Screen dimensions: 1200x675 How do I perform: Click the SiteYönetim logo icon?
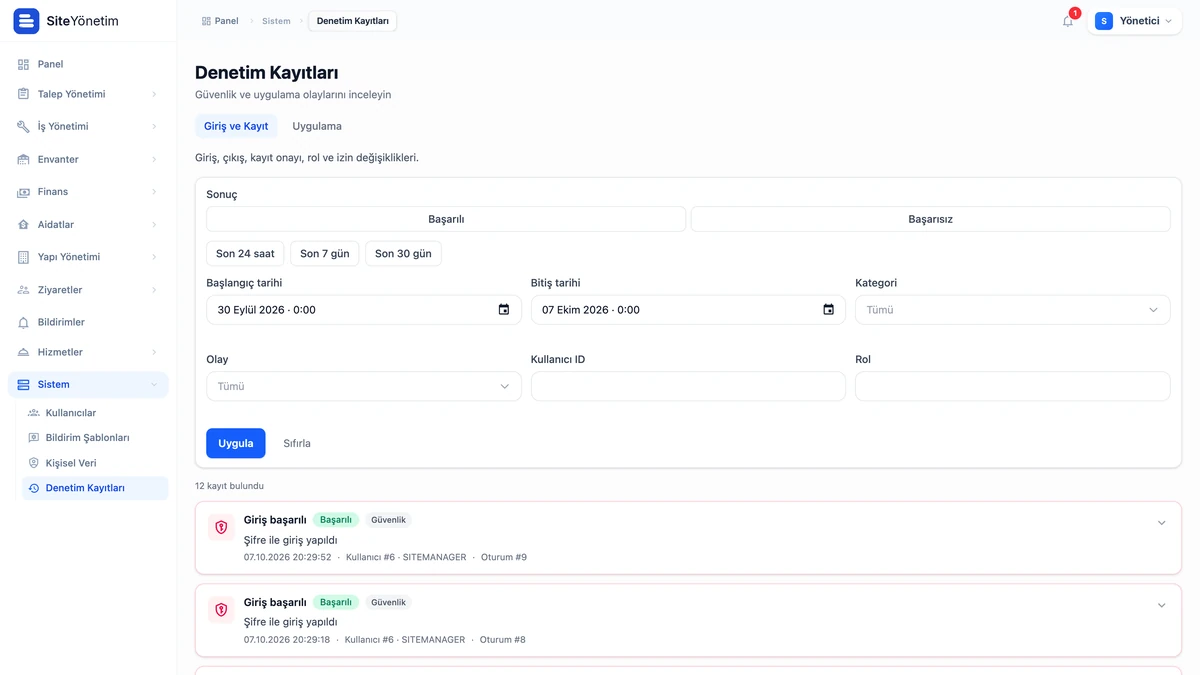pos(26,21)
